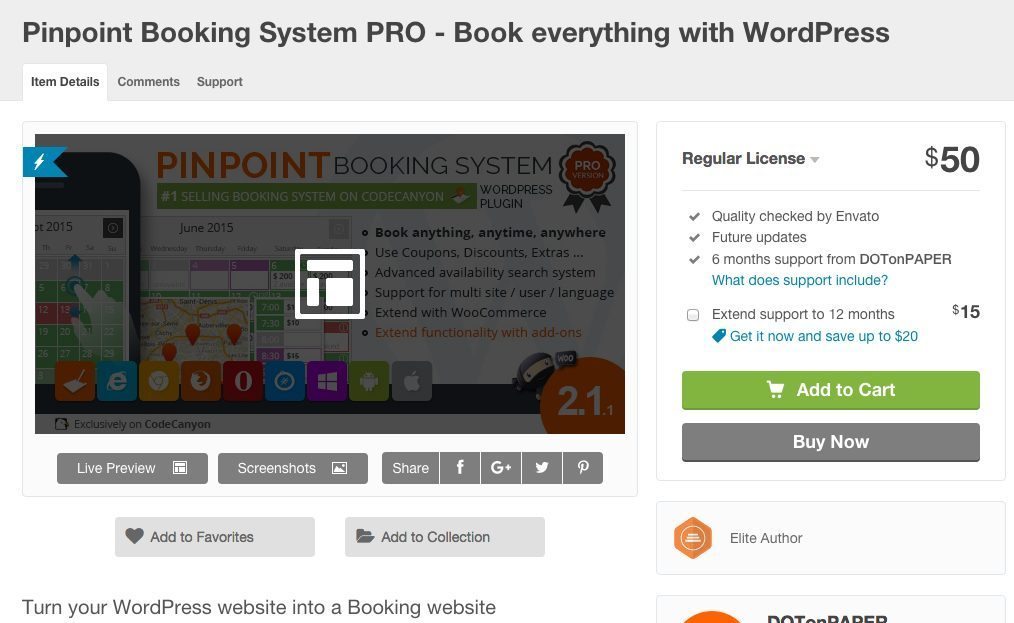Click the Opera icon in the banner
This screenshot has height=623, width=1014.
[x=243, y=381]
